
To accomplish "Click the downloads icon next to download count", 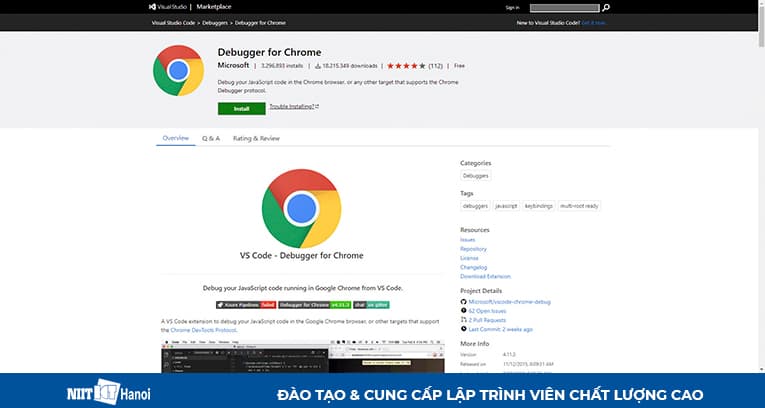I will tap(318, 66).
